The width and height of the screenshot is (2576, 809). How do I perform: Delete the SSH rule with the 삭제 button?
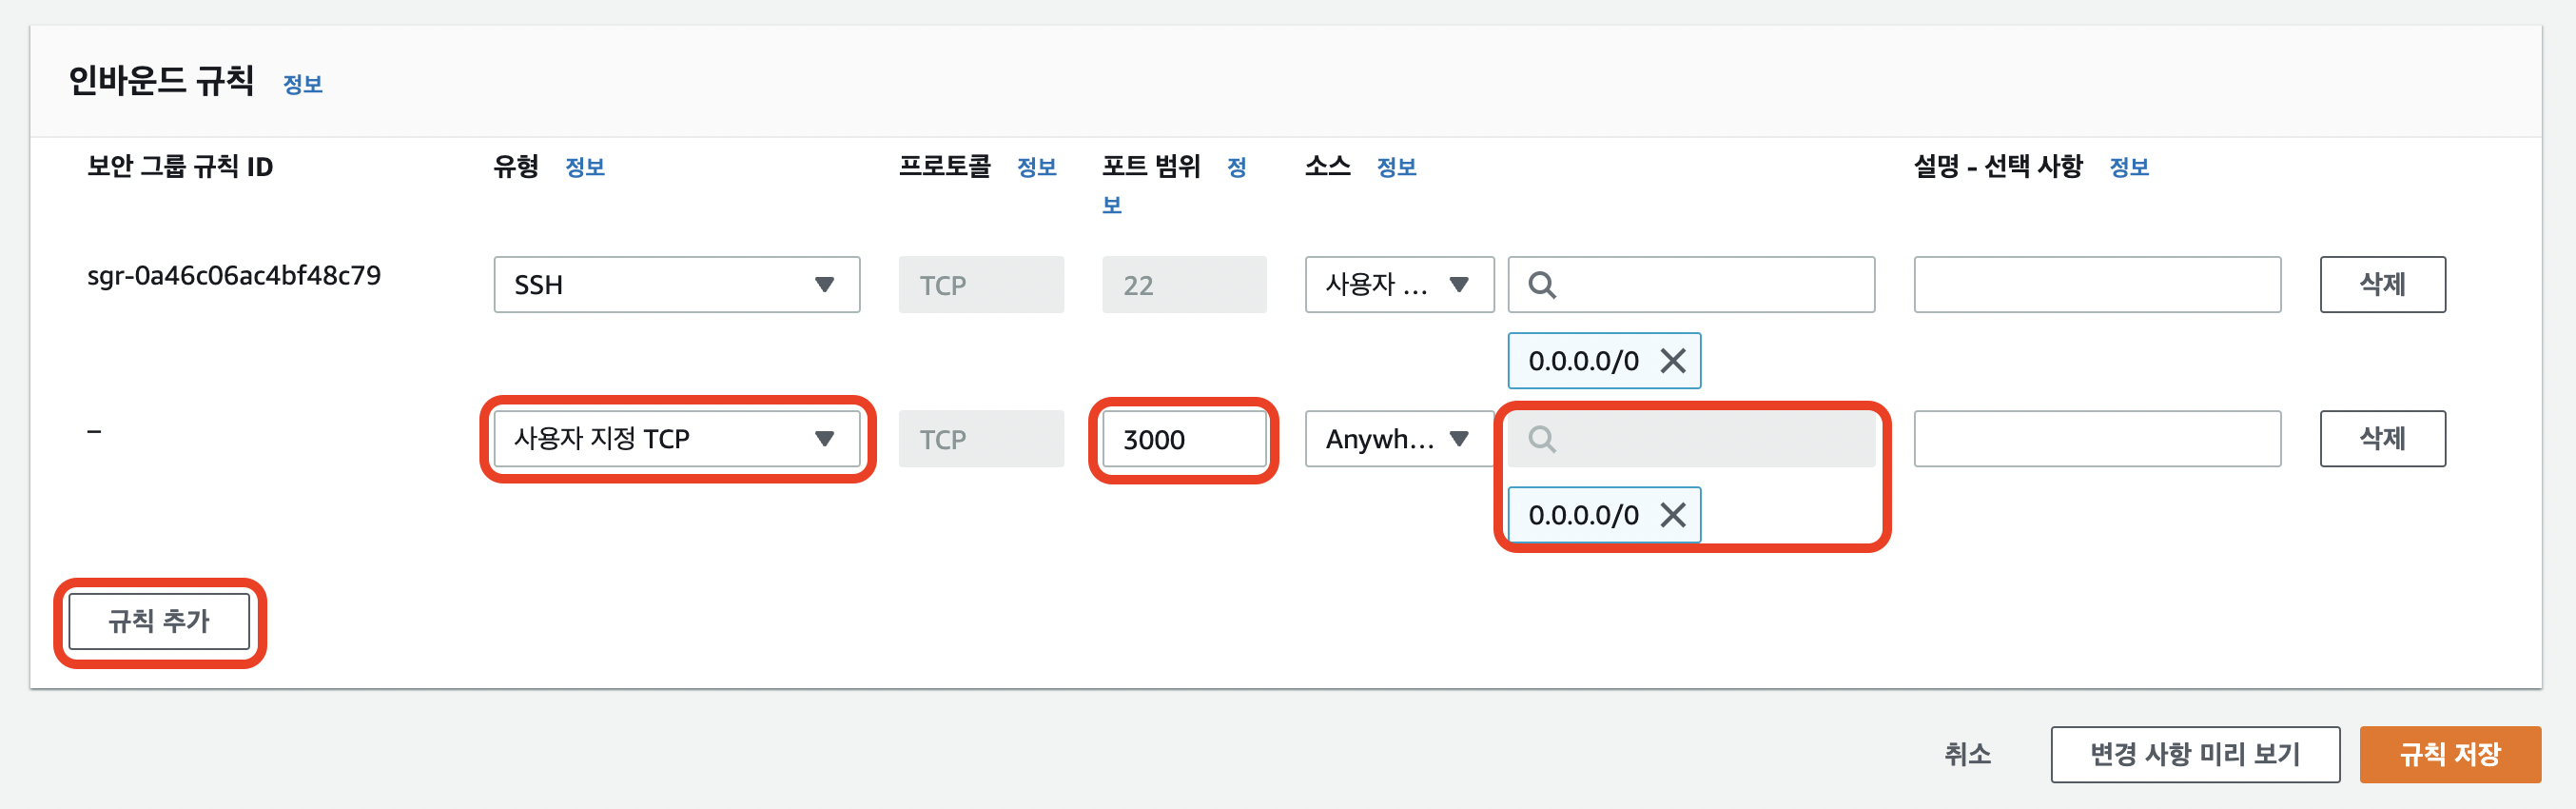[x=2383, y=285]
